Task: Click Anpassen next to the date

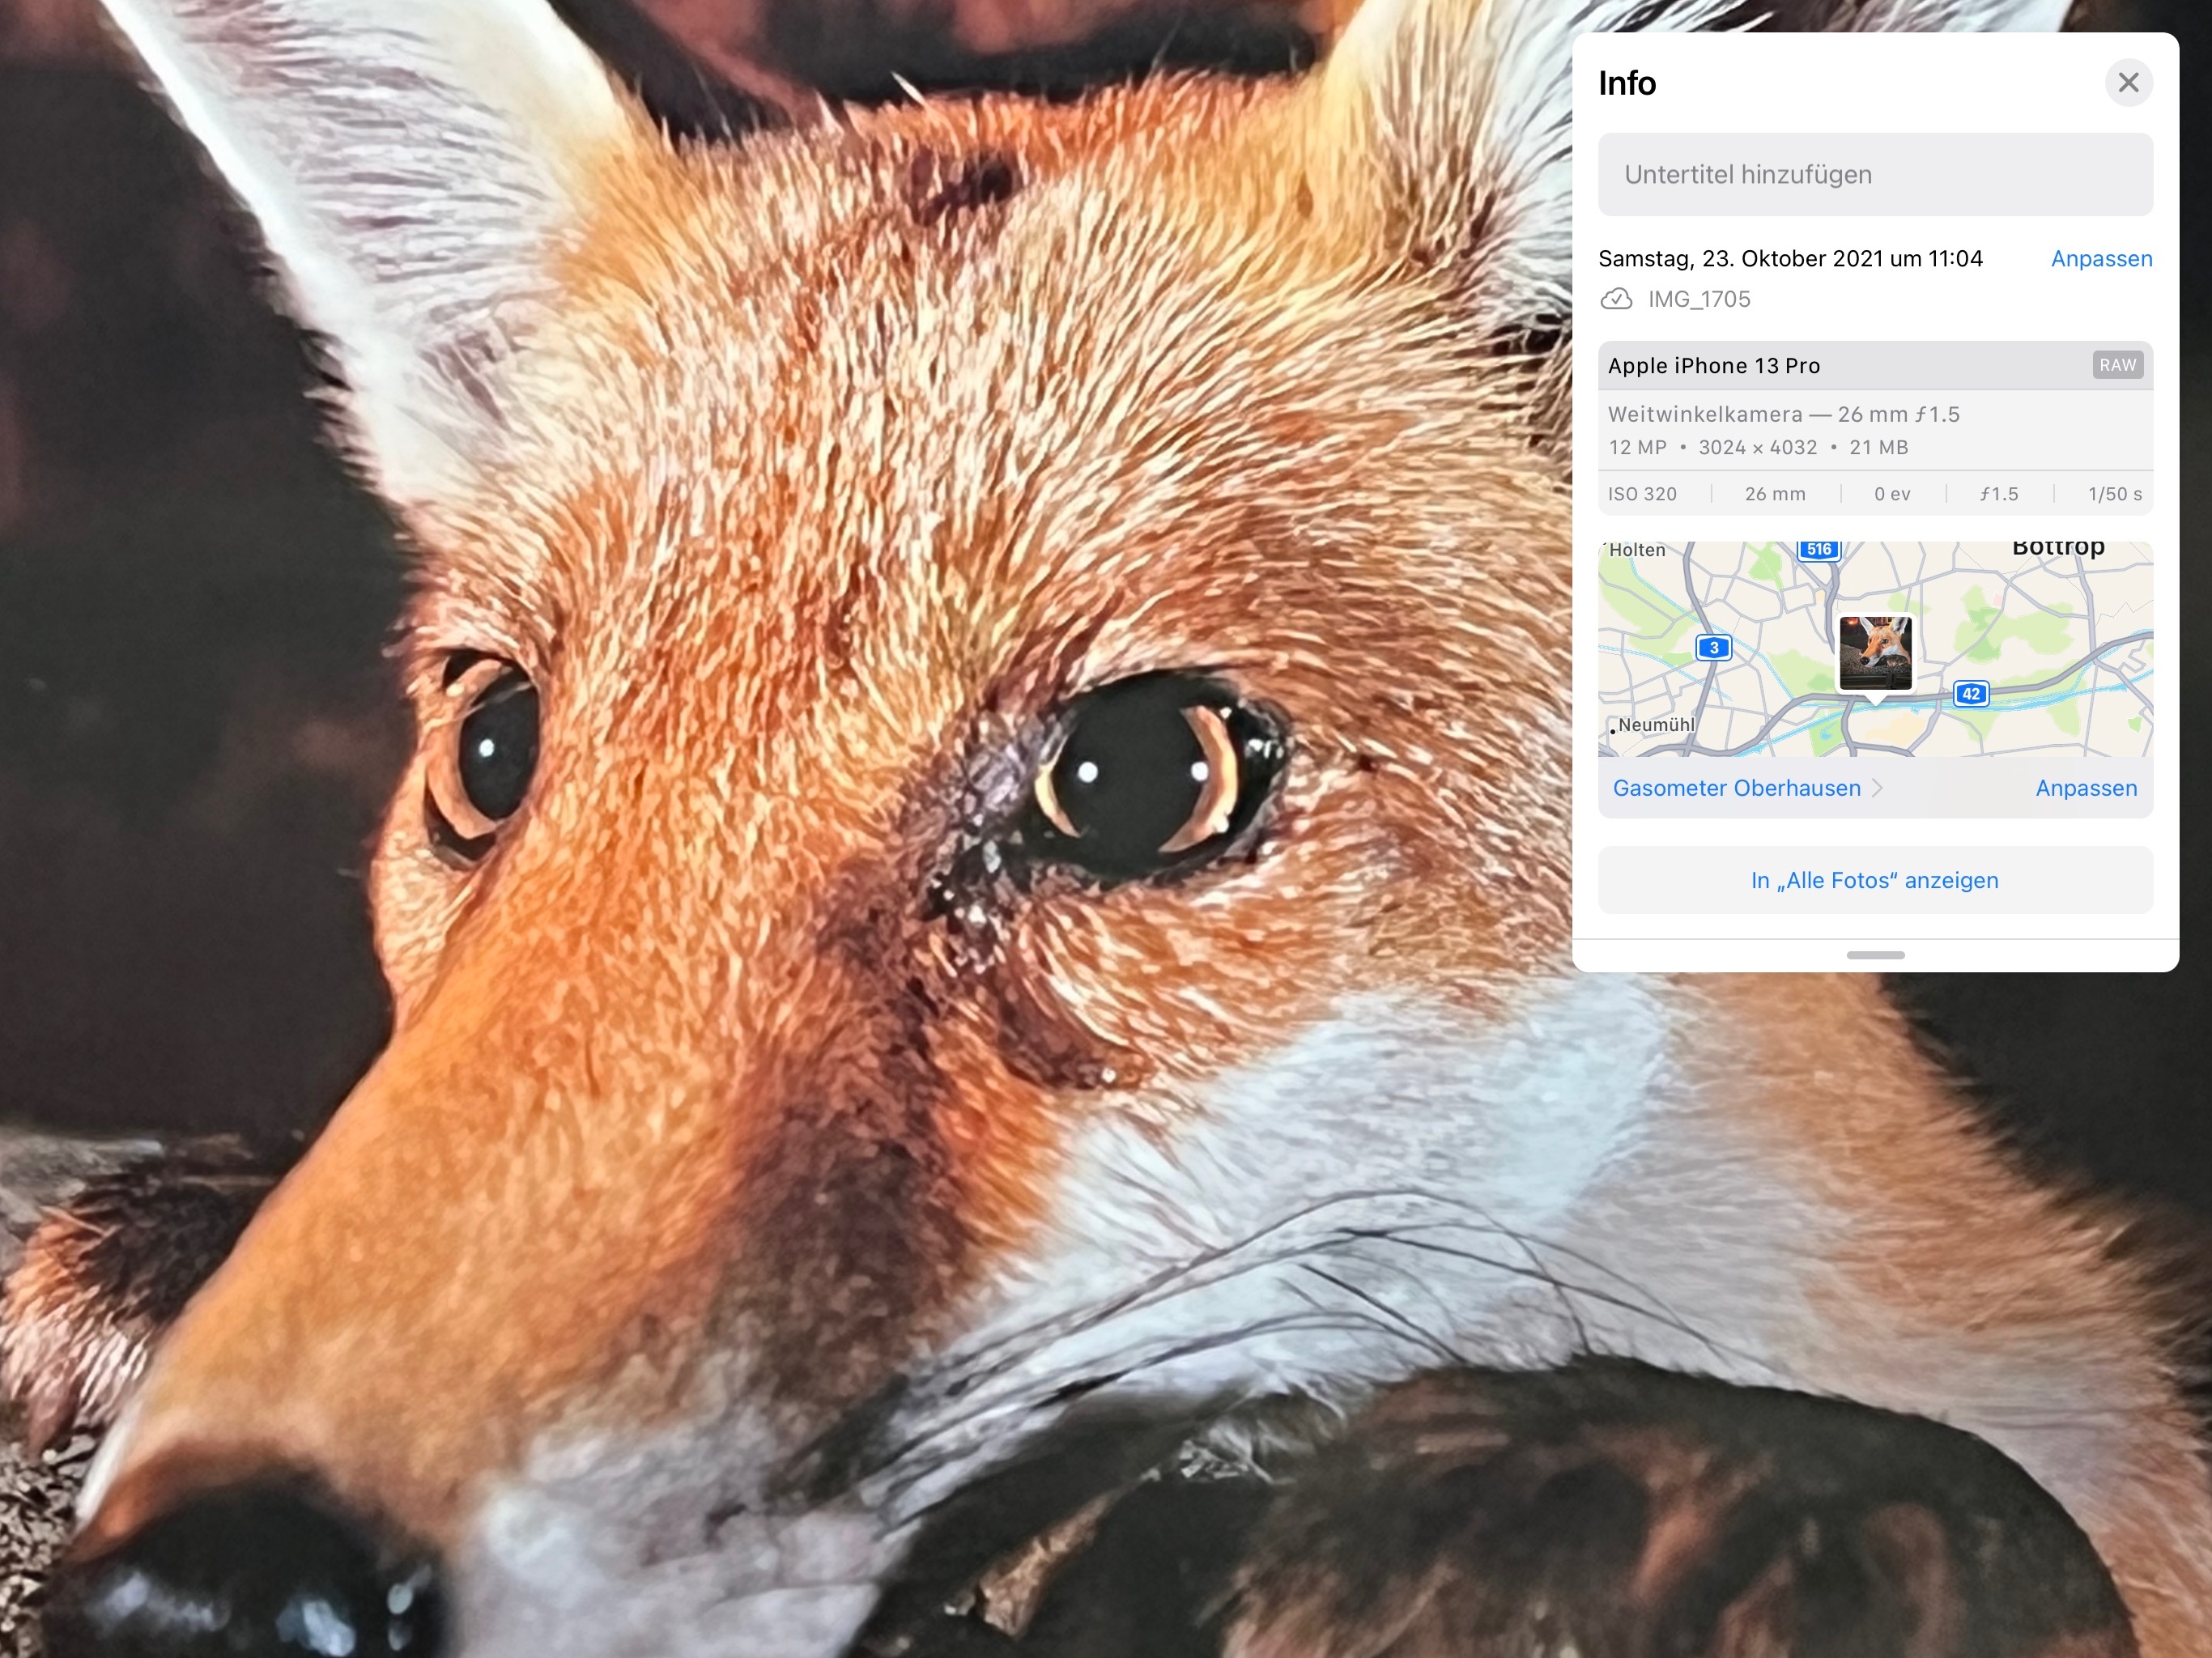Action: click(2101, 258)
